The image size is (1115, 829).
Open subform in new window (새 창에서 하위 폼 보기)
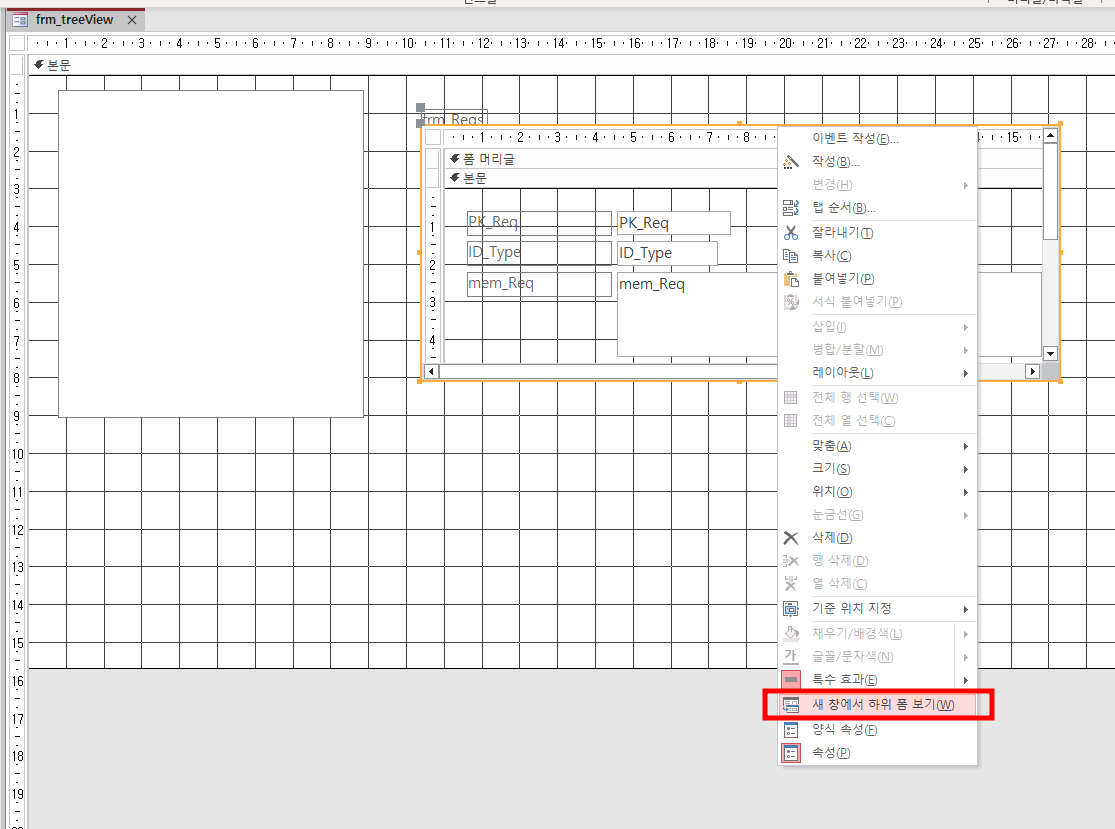pos(882,705)
